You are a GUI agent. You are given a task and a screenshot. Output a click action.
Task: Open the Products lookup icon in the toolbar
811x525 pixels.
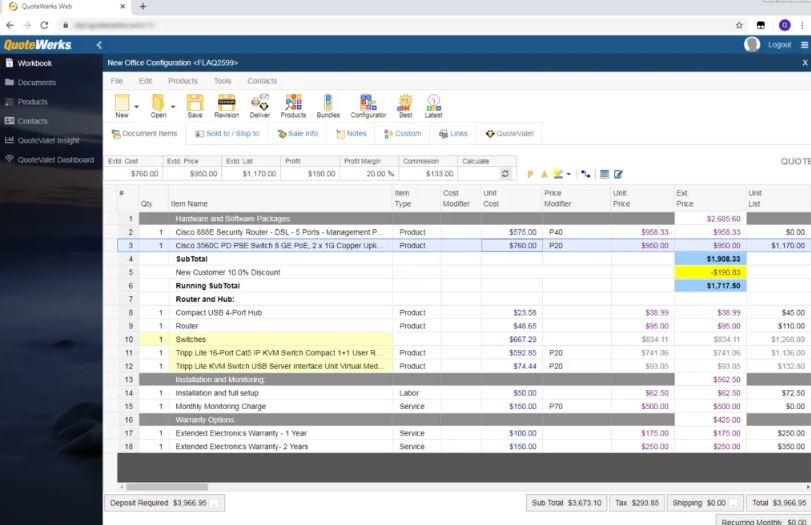pos(293,106)
